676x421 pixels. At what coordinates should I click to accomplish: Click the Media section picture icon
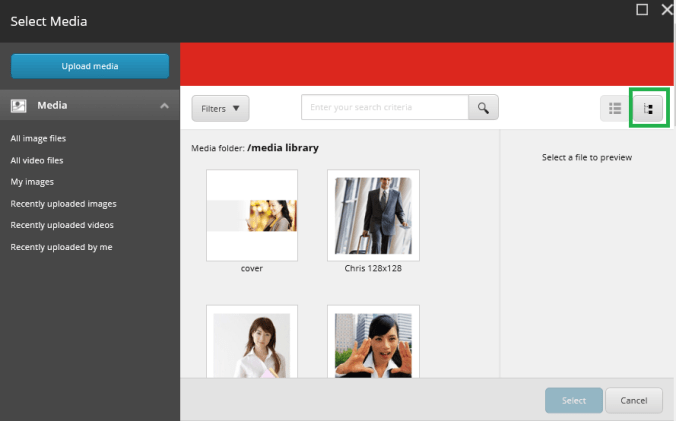[18, 105]
